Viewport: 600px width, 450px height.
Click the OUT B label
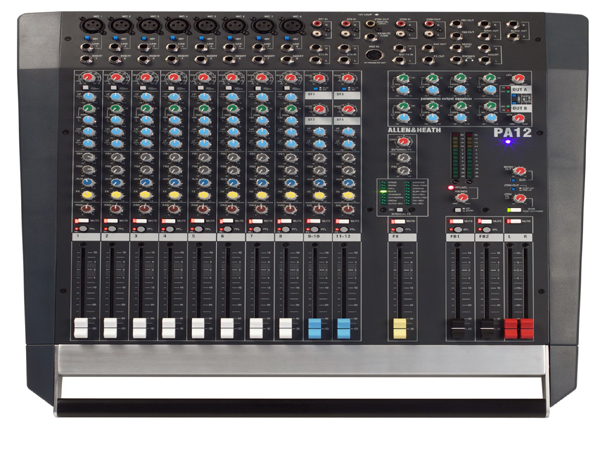tap(520, 108)
